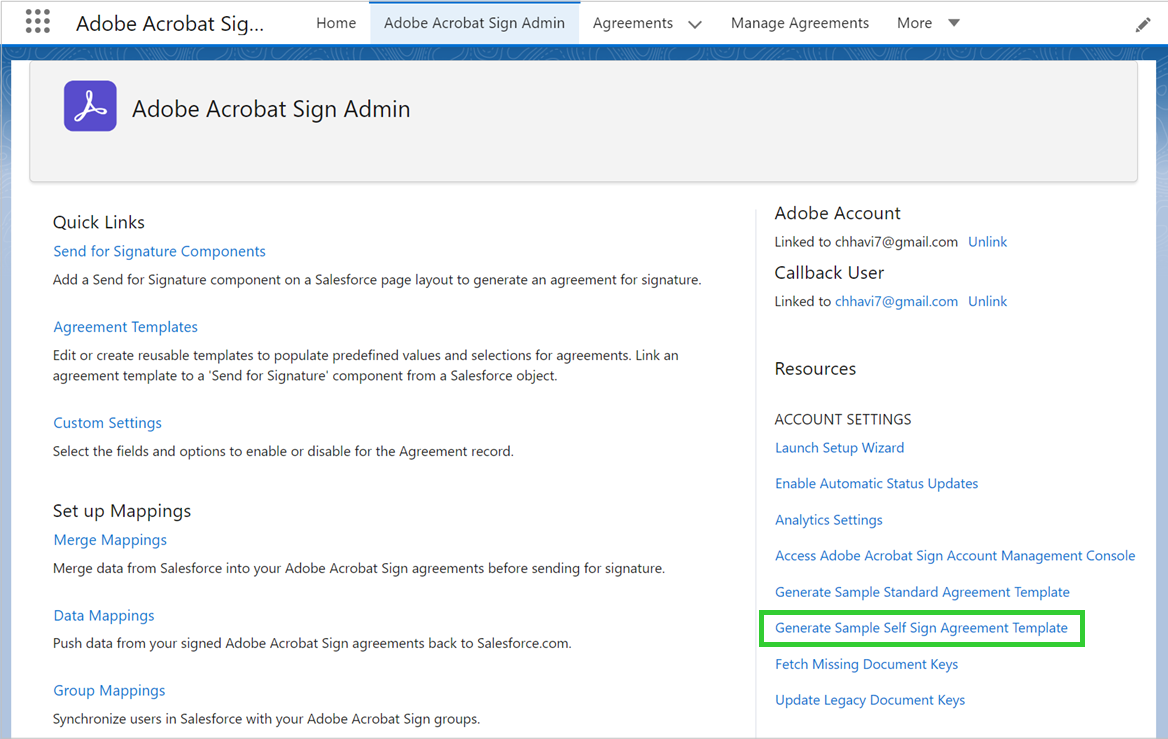Launch Setup Wizard from Account Settings
The width and height of the screenshot is (1168, 739).
pyautogui.click(x=839, y=448)
